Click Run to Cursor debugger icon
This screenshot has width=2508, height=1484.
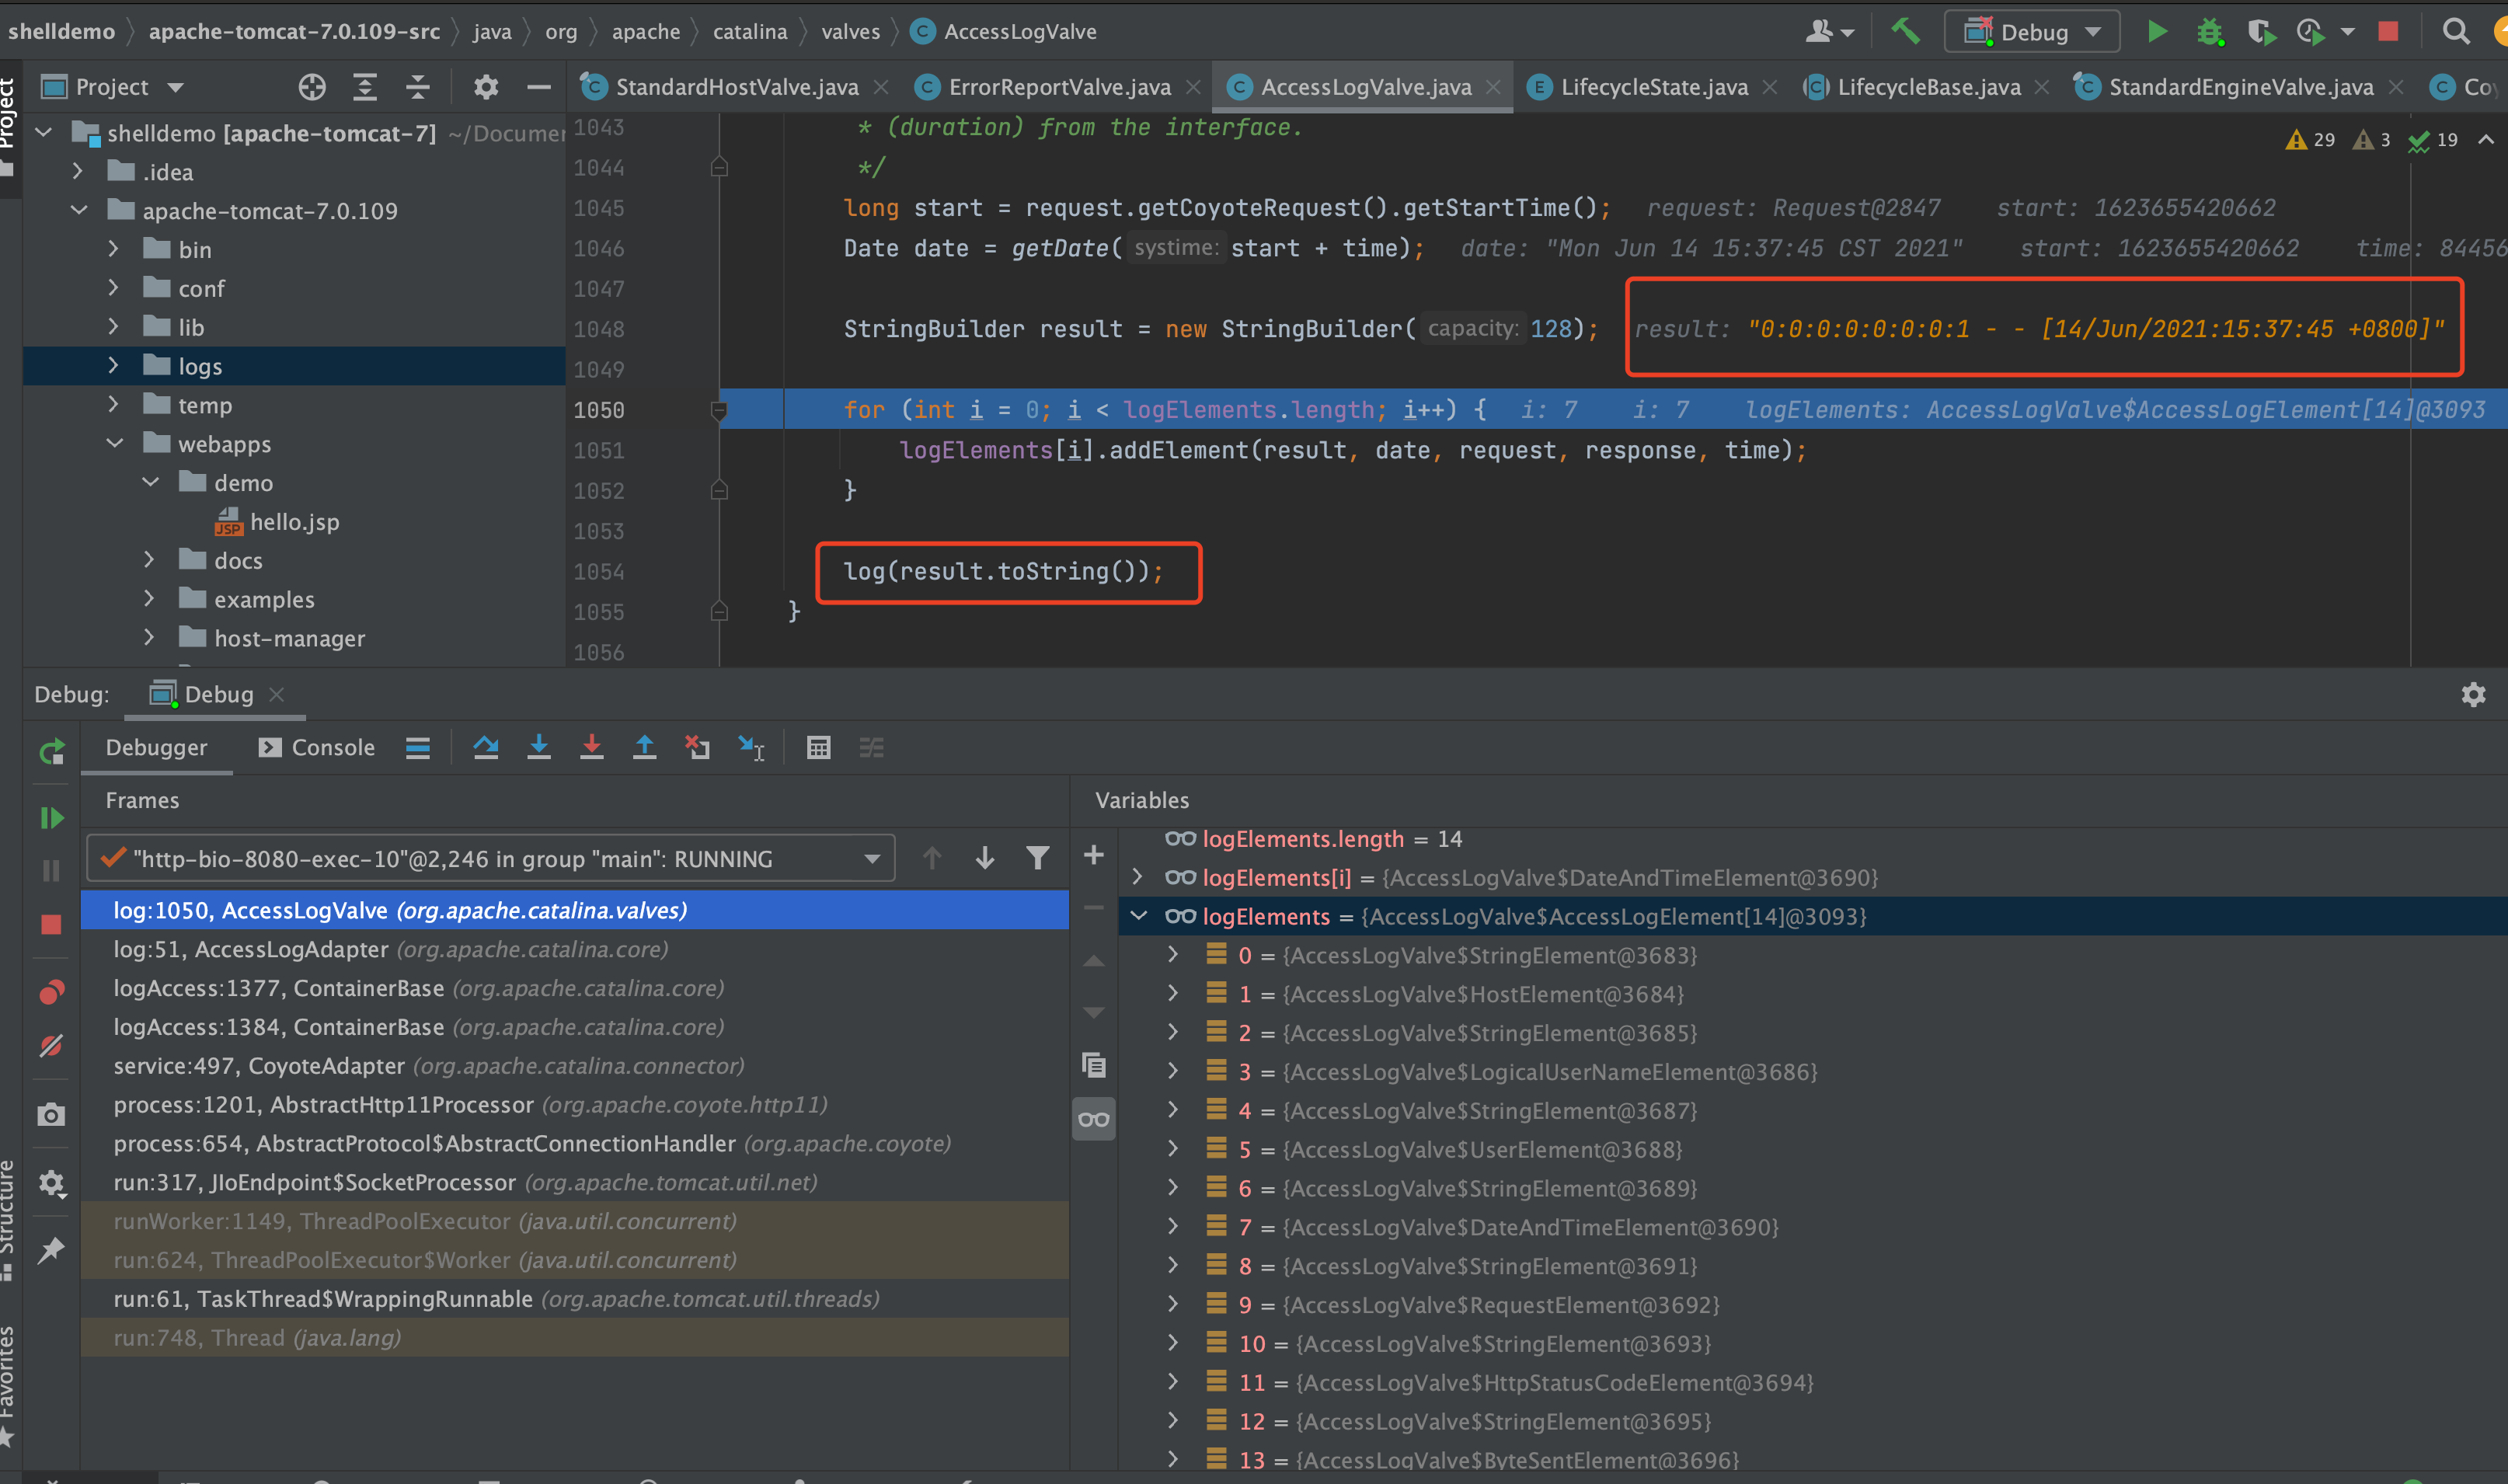[x=751, y=747]
